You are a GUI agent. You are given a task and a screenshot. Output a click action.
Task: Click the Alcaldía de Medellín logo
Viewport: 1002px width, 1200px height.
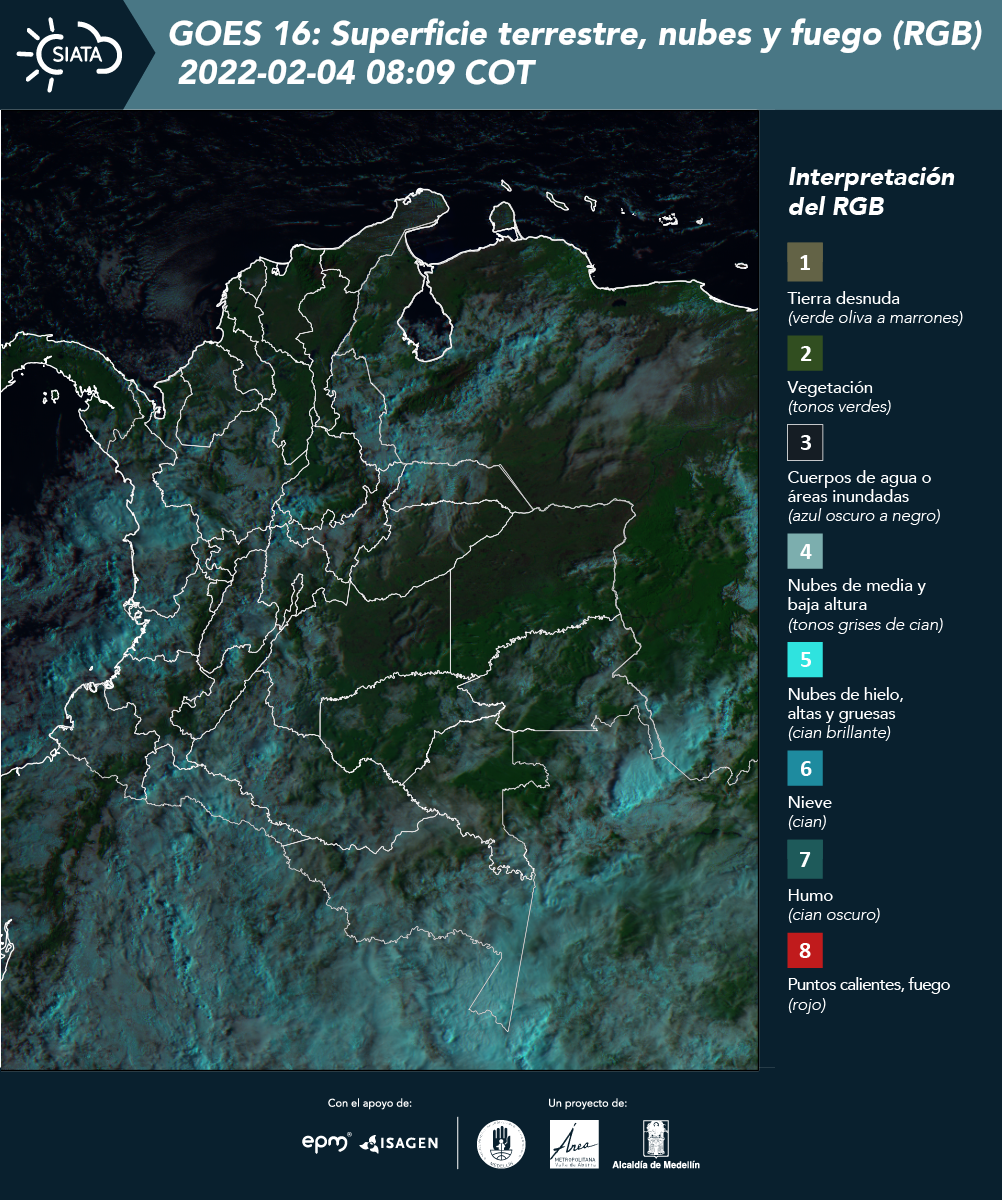[x=656, y=1144]
